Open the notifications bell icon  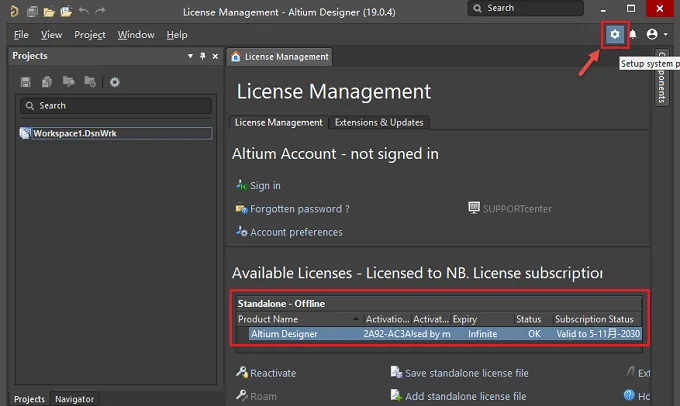point(633,34)
